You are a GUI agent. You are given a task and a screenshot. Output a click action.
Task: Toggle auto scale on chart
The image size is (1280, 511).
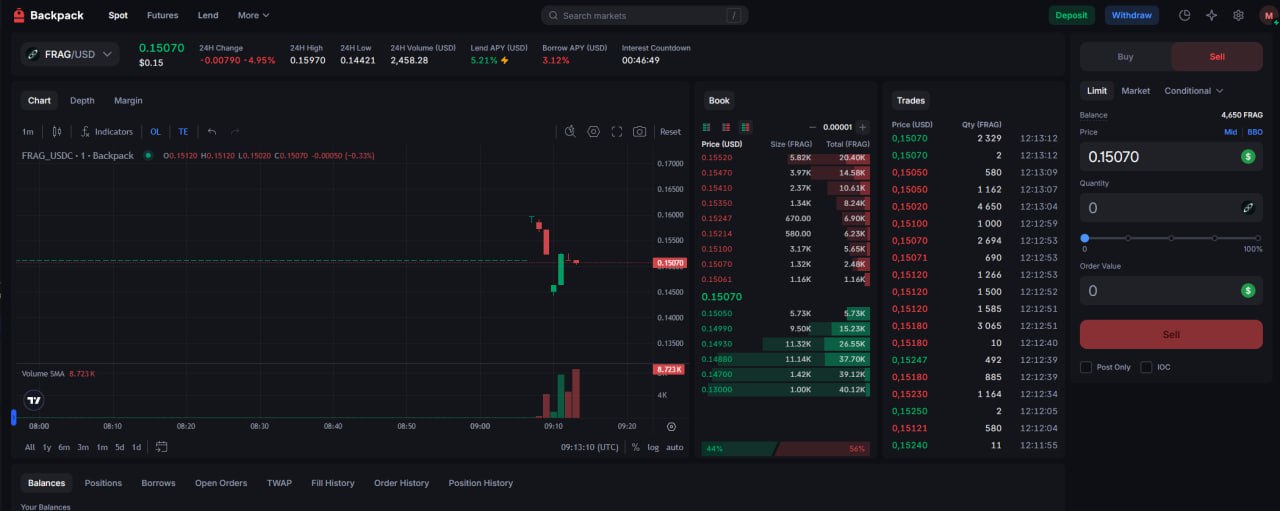point(675,447)
